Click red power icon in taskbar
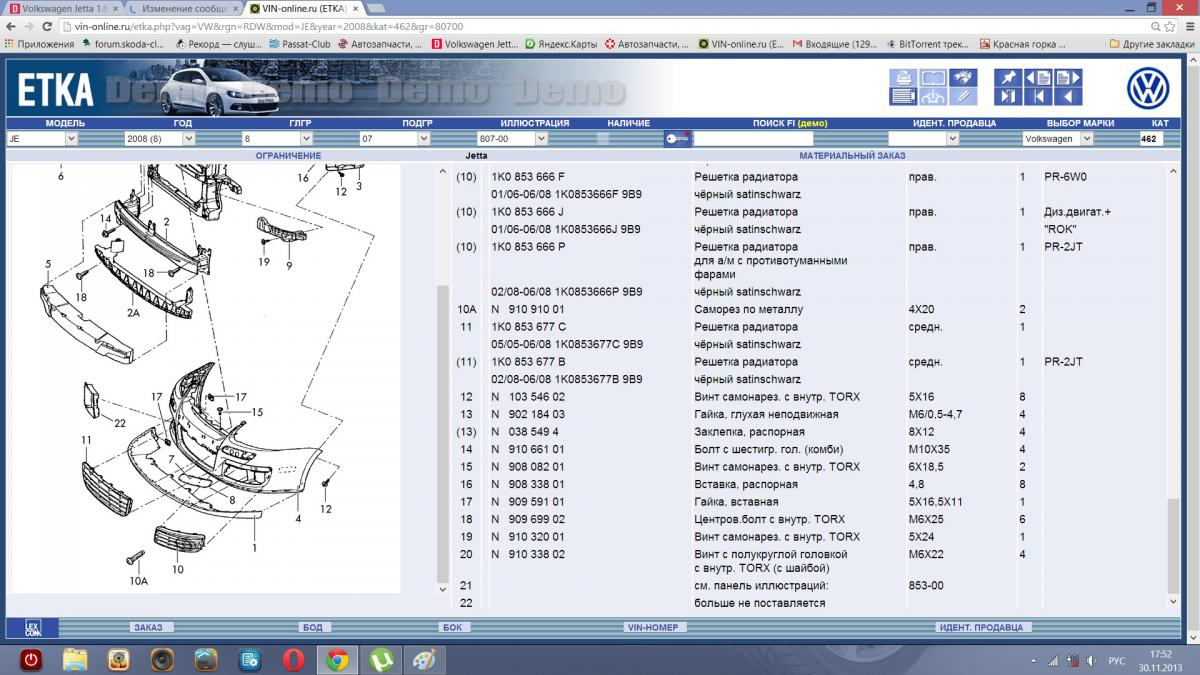Image resolution: width=1200 pixels, height=675 pixels. (31, 660)
